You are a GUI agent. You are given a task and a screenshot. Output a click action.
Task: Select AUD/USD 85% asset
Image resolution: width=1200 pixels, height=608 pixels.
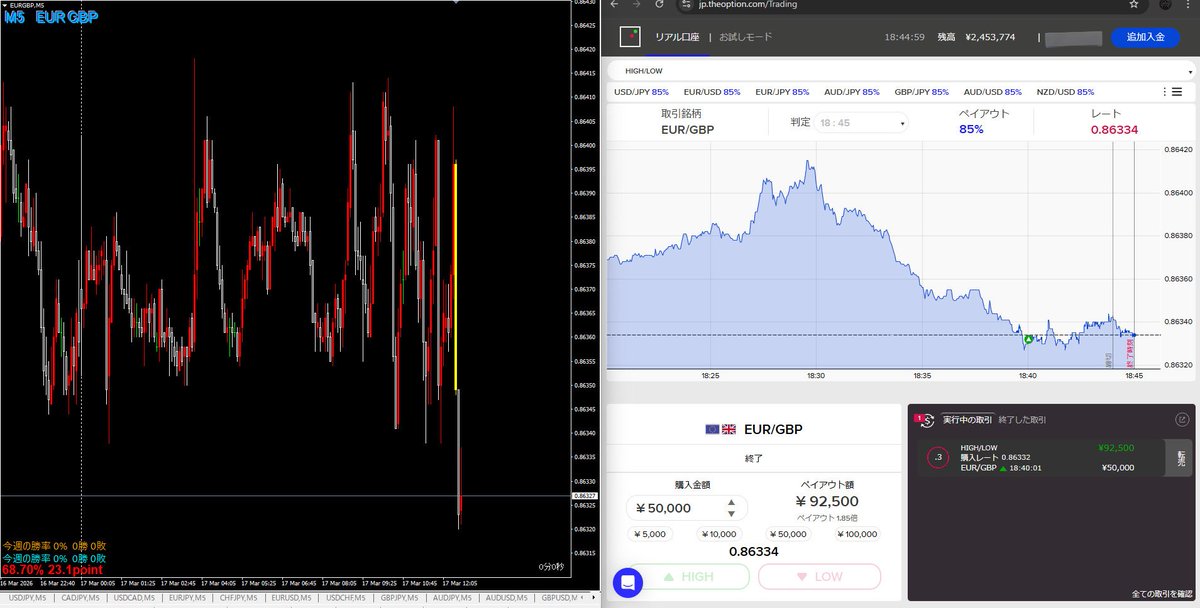click(x=993, y=92)
